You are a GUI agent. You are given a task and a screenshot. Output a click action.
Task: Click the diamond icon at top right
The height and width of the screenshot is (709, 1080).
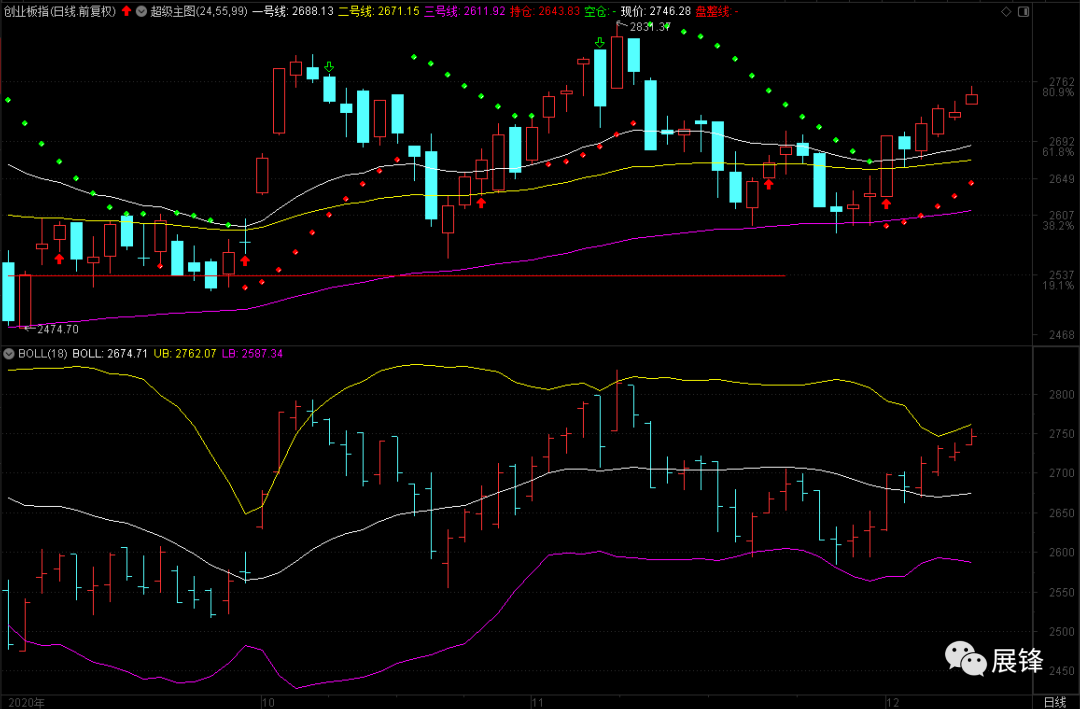click(1006, 11)
